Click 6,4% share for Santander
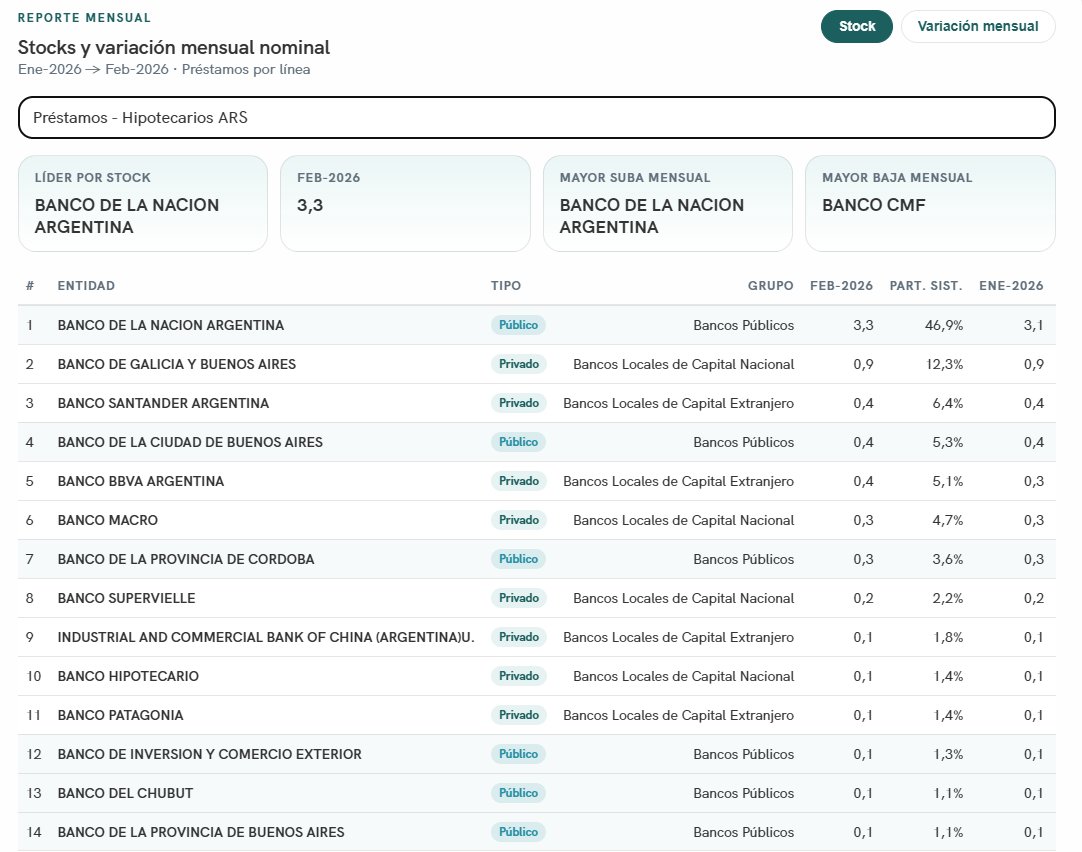1082x852 pixels. point(947,403)
